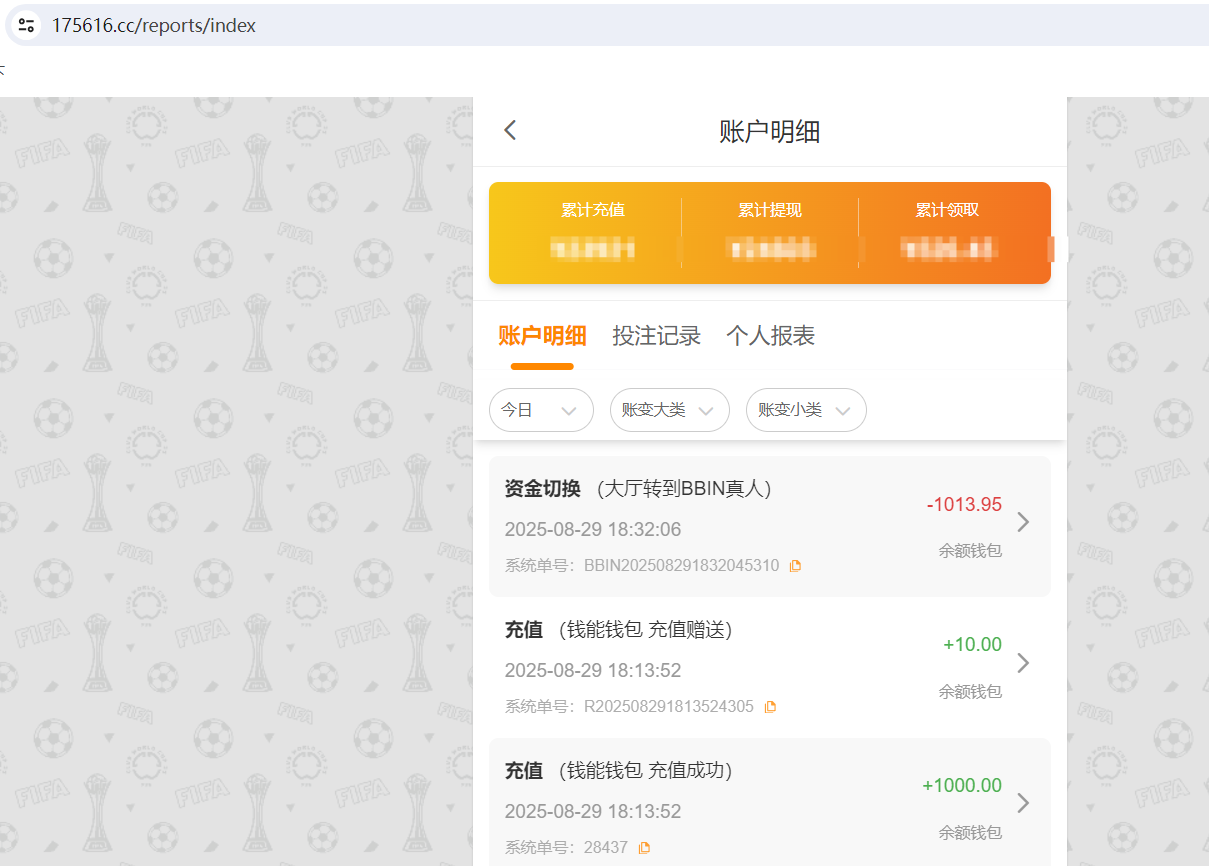This screenshot has width=1209, height=866.
Task: Click the chevron beside the +1000.00 recharge entry
Action: 1022,802
